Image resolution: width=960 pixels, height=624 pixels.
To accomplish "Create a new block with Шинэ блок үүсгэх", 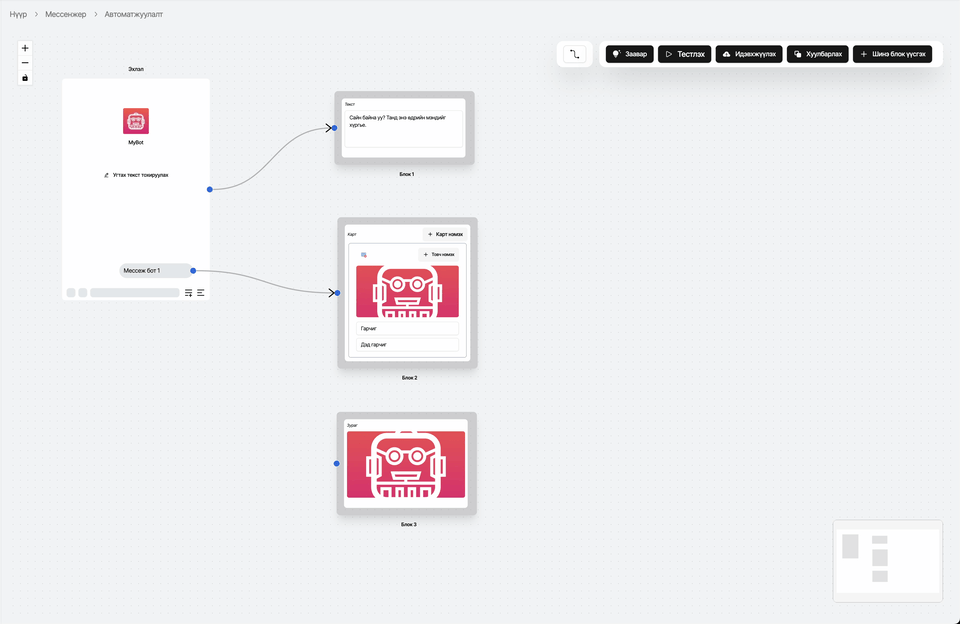I will pos(892,54).
